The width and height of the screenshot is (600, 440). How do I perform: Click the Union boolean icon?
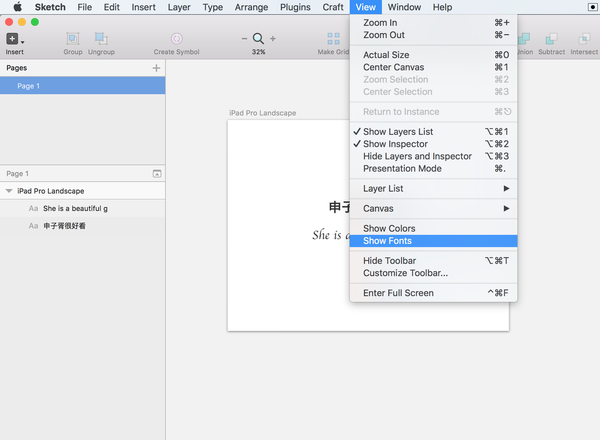click(524, 39)
